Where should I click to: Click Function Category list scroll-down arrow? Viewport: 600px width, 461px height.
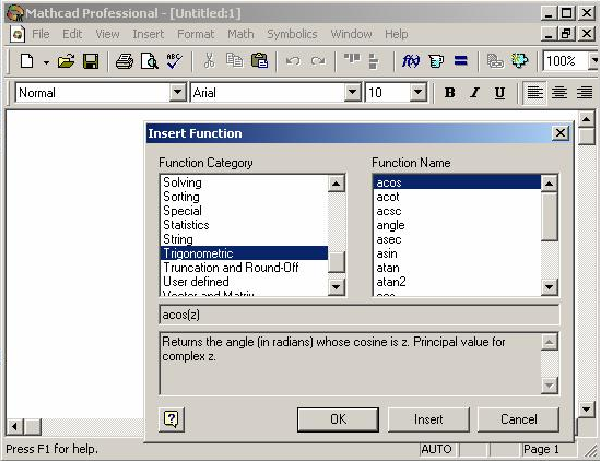336,287
